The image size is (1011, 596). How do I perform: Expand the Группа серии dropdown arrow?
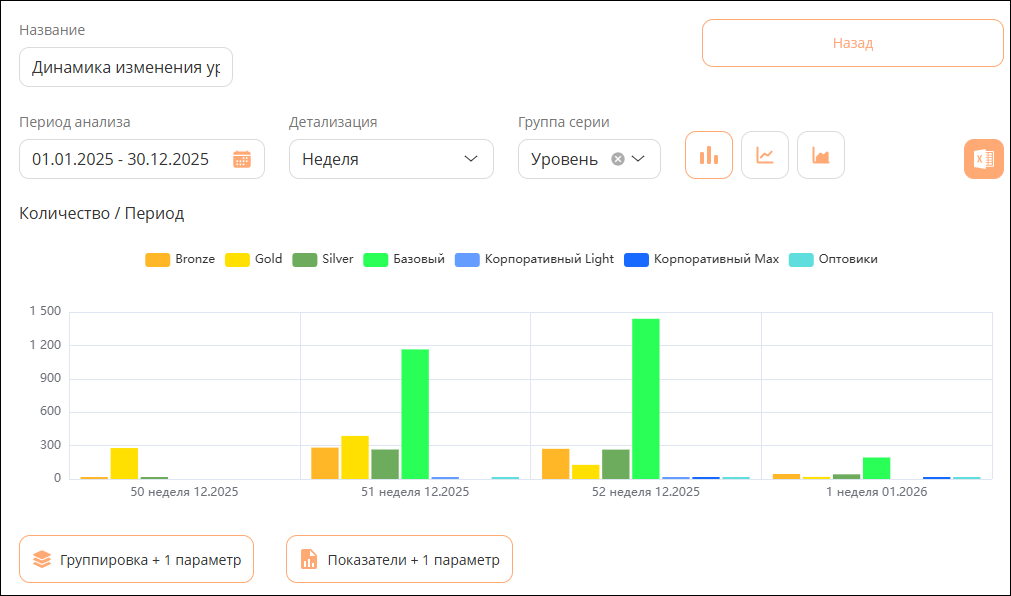[638, 159]
